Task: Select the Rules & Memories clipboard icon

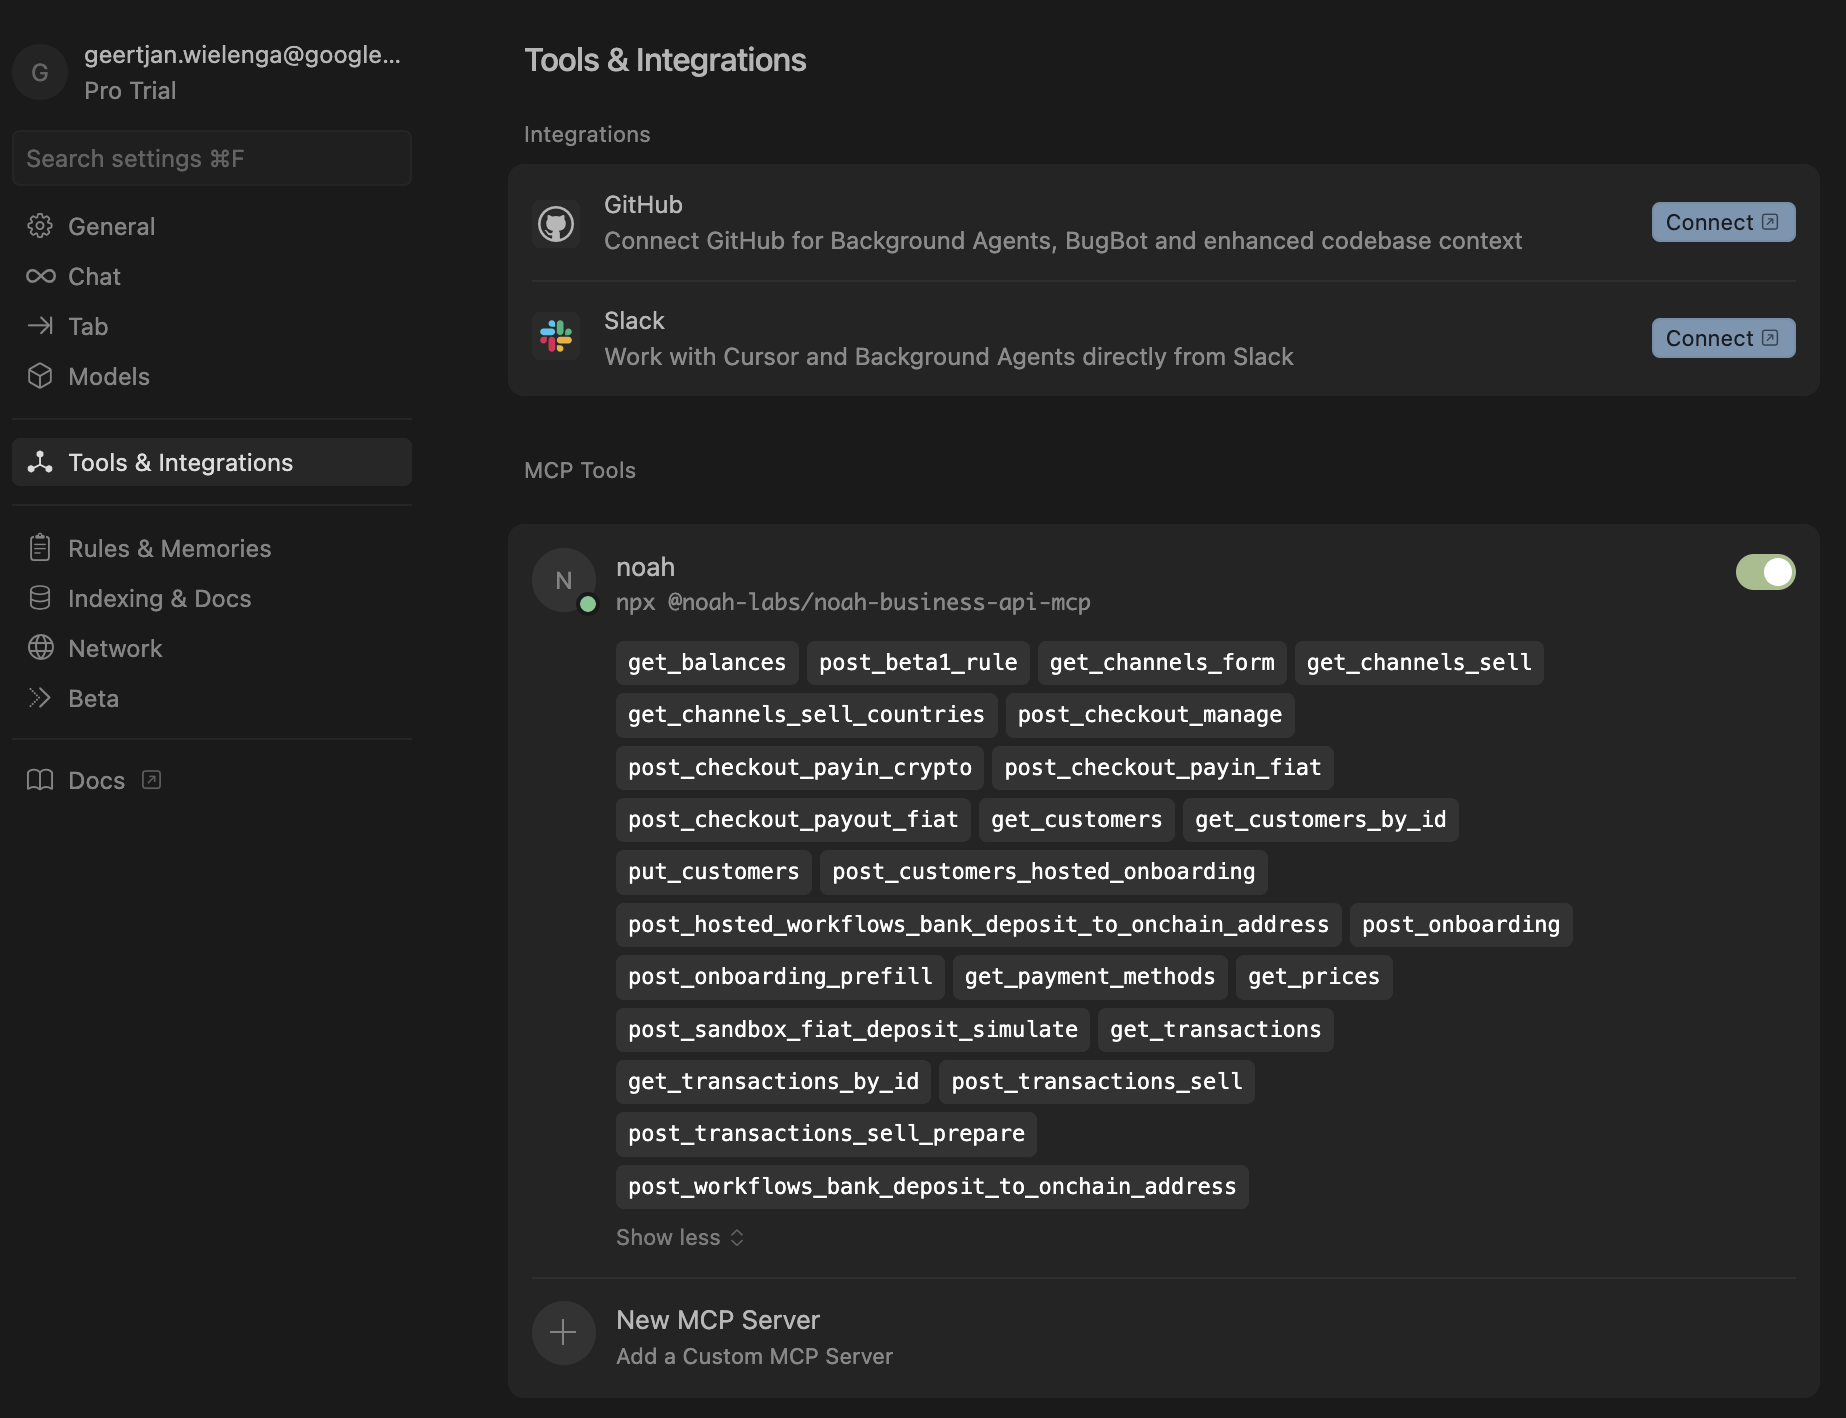Action: coord(40,548)
